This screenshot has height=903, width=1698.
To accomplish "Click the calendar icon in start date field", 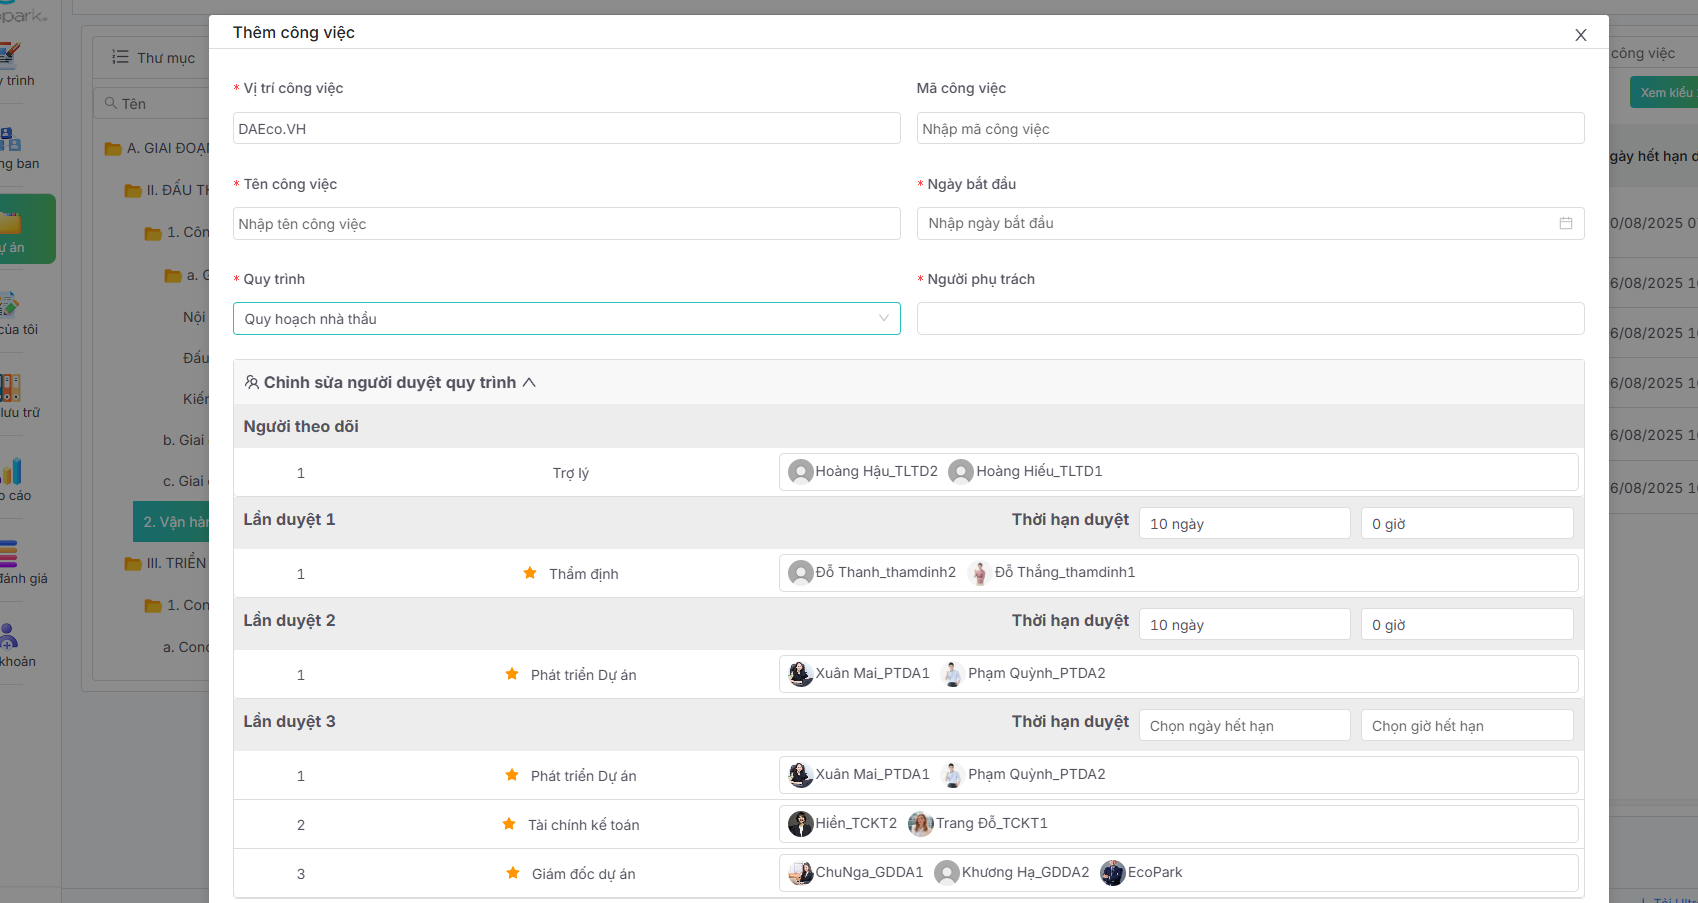I will tap(1565, 223).
